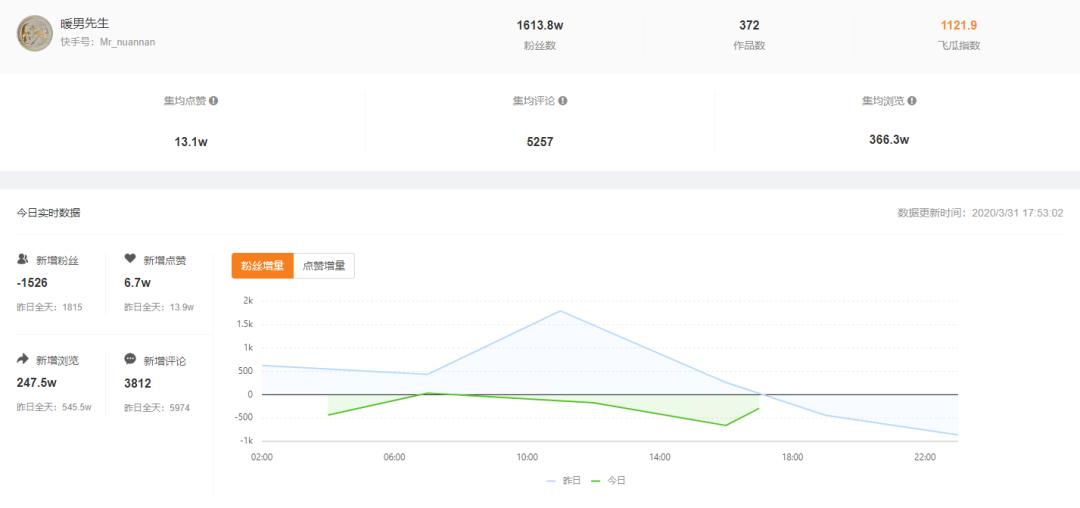Viewport: 1080px width, 508px height.
Task: Select the 372 作品数 count
Action: coord(749,25)
